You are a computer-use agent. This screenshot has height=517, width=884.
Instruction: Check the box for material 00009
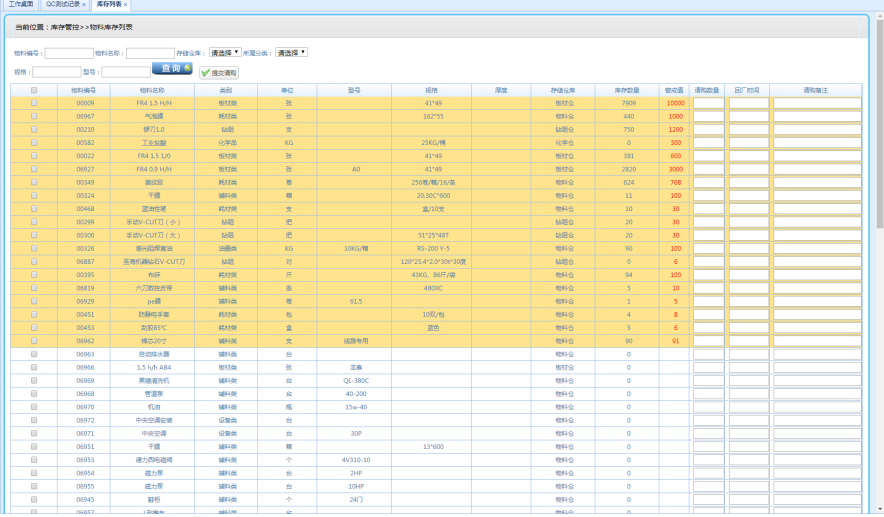(x=34, y=103)
